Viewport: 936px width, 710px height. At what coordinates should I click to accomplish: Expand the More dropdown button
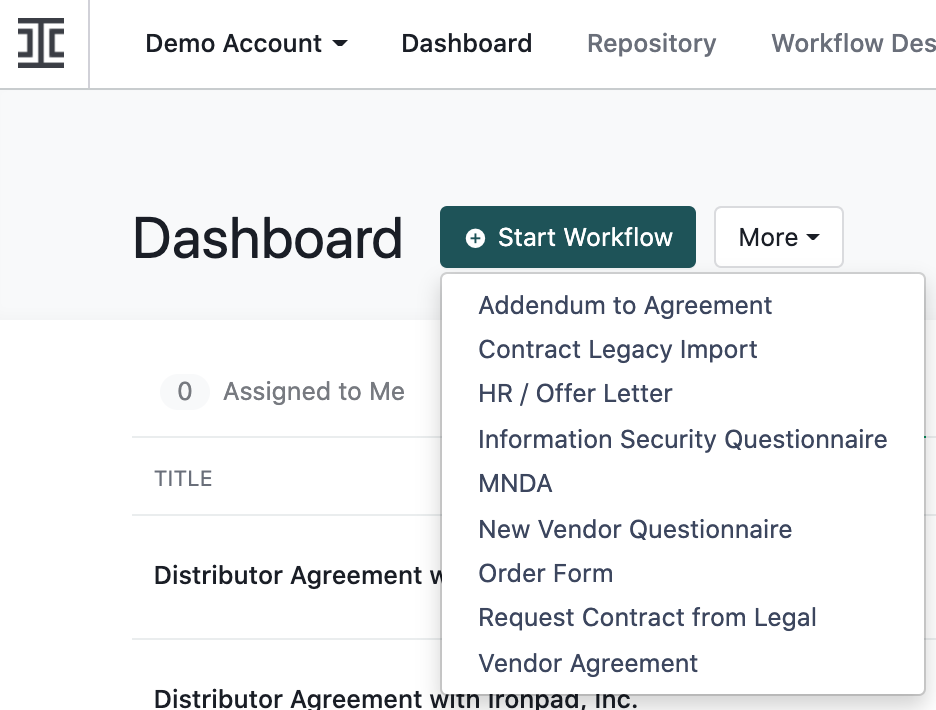click(778, 237)
